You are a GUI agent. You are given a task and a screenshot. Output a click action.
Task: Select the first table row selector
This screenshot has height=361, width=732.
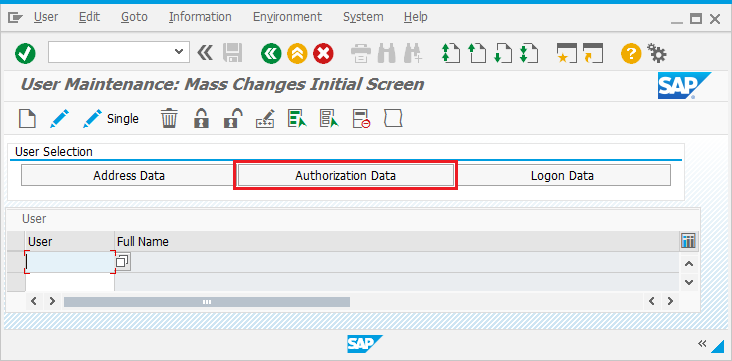click(x=16, y=262)
